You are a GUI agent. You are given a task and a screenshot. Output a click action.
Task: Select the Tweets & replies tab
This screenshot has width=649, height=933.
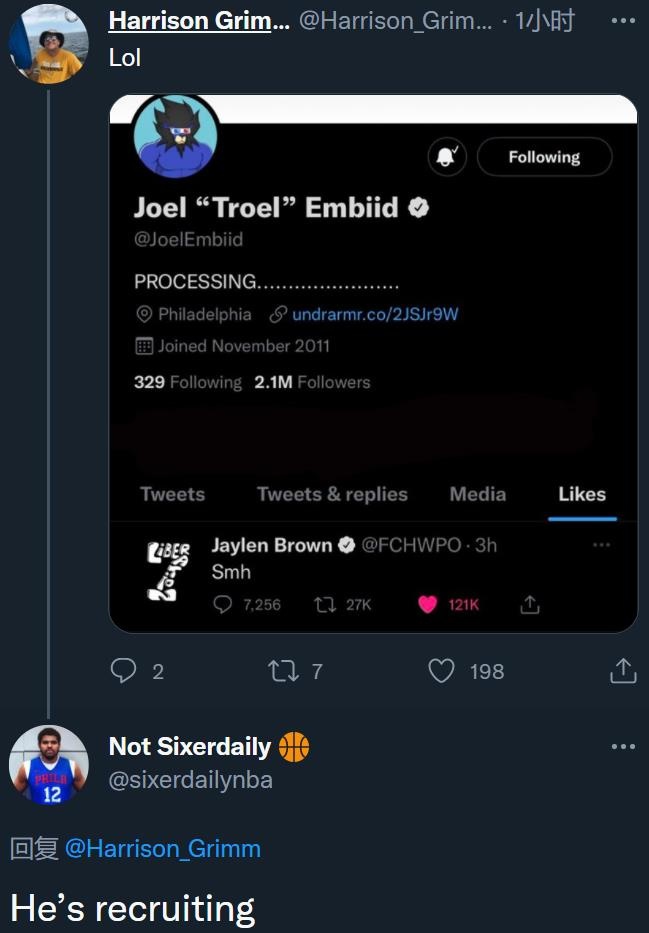(x=332, y=494)
